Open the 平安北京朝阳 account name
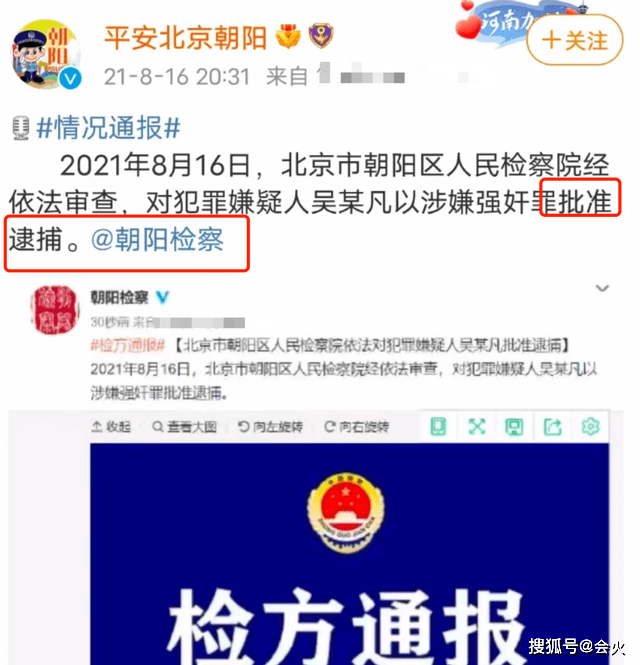Screen dimensions: 640x665 [x=185, y=38]
